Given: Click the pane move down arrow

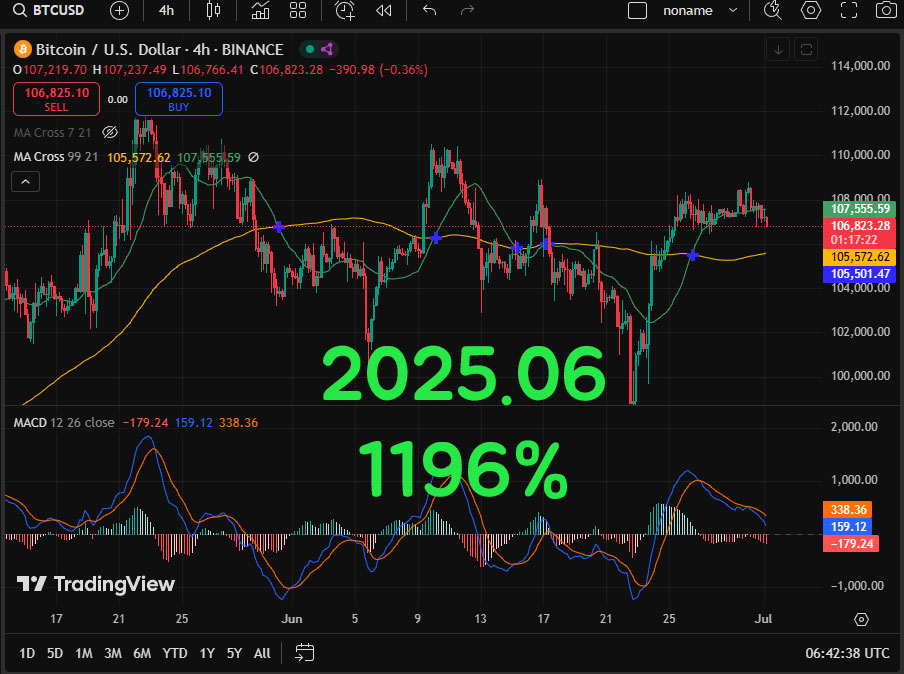Looking at the screenshot, I should pyautogui.click(x=778, y=50).
